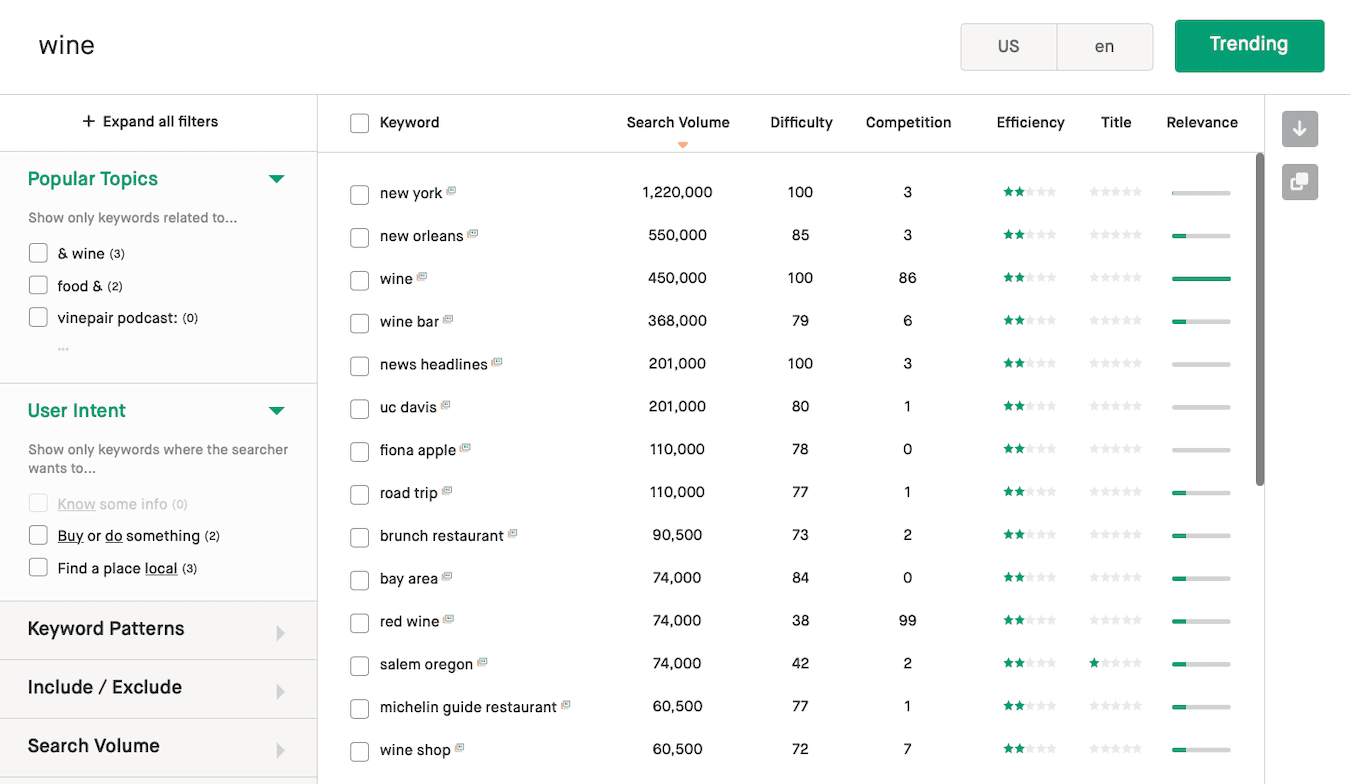Open SERP preview icon beside bay area
This screenshot has height=784, width=1350.
(x=447, y=577)
